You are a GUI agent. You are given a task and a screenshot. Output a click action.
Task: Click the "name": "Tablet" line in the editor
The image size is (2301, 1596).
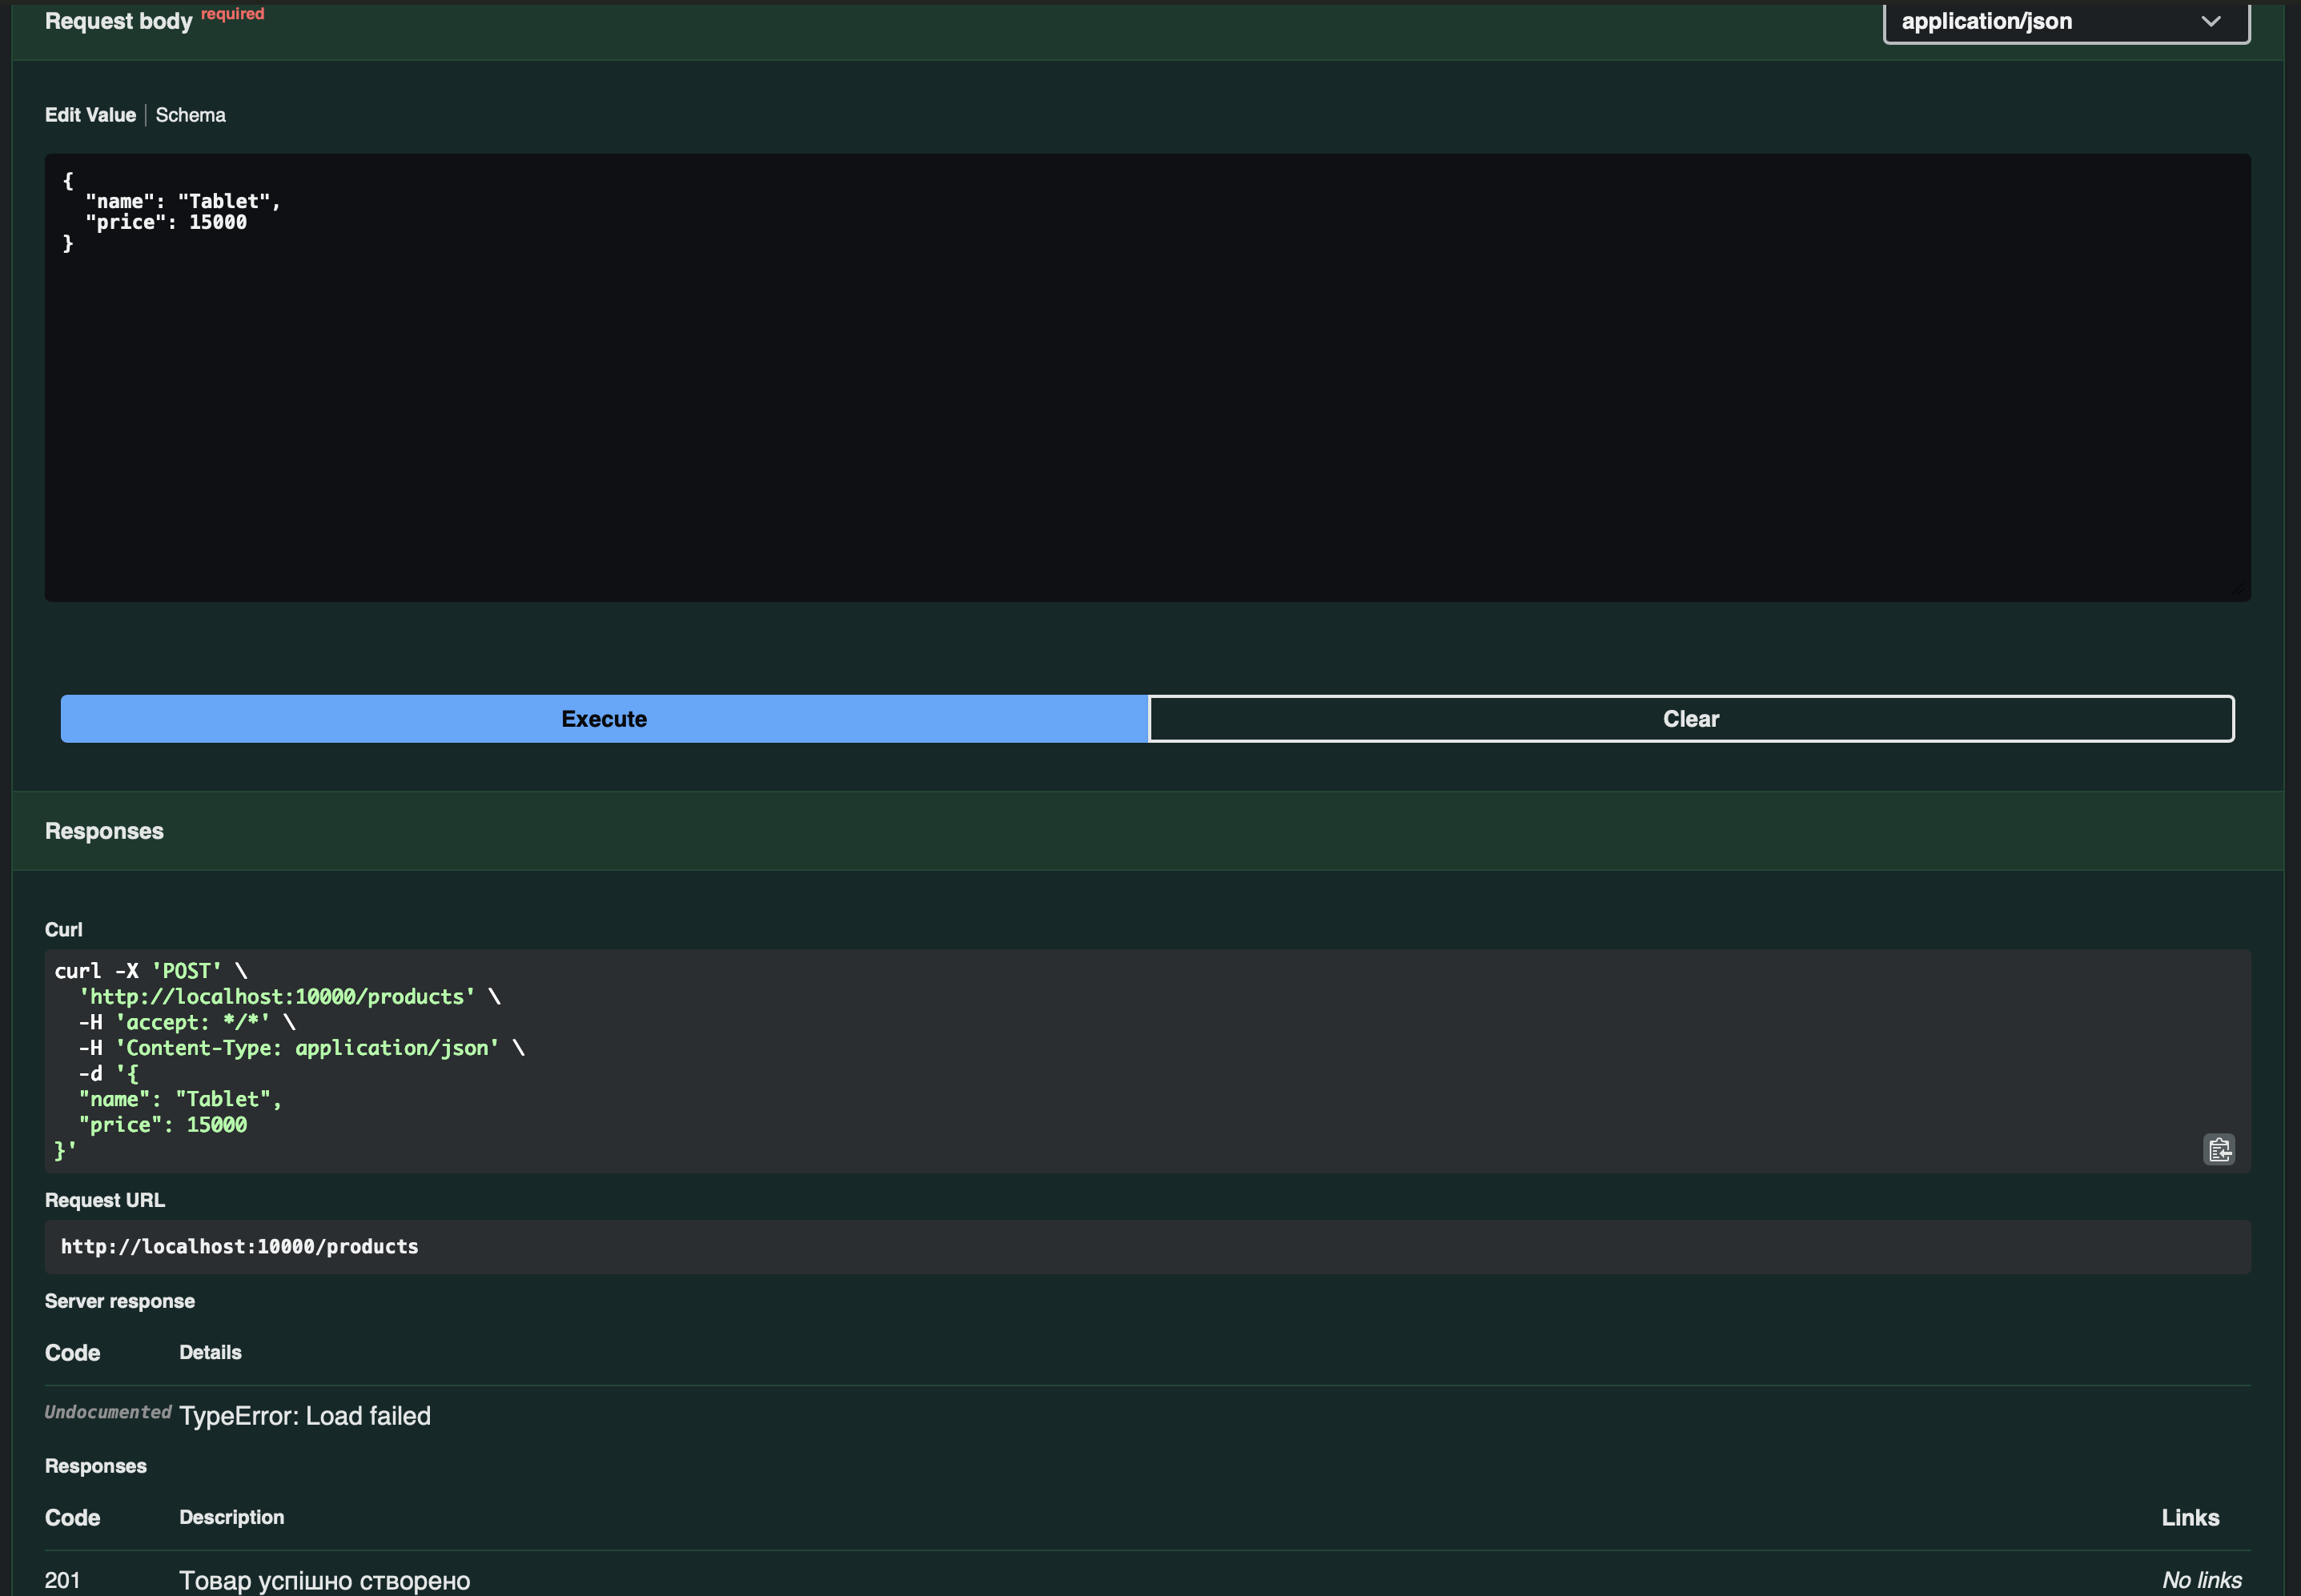(x=183, y=201)
